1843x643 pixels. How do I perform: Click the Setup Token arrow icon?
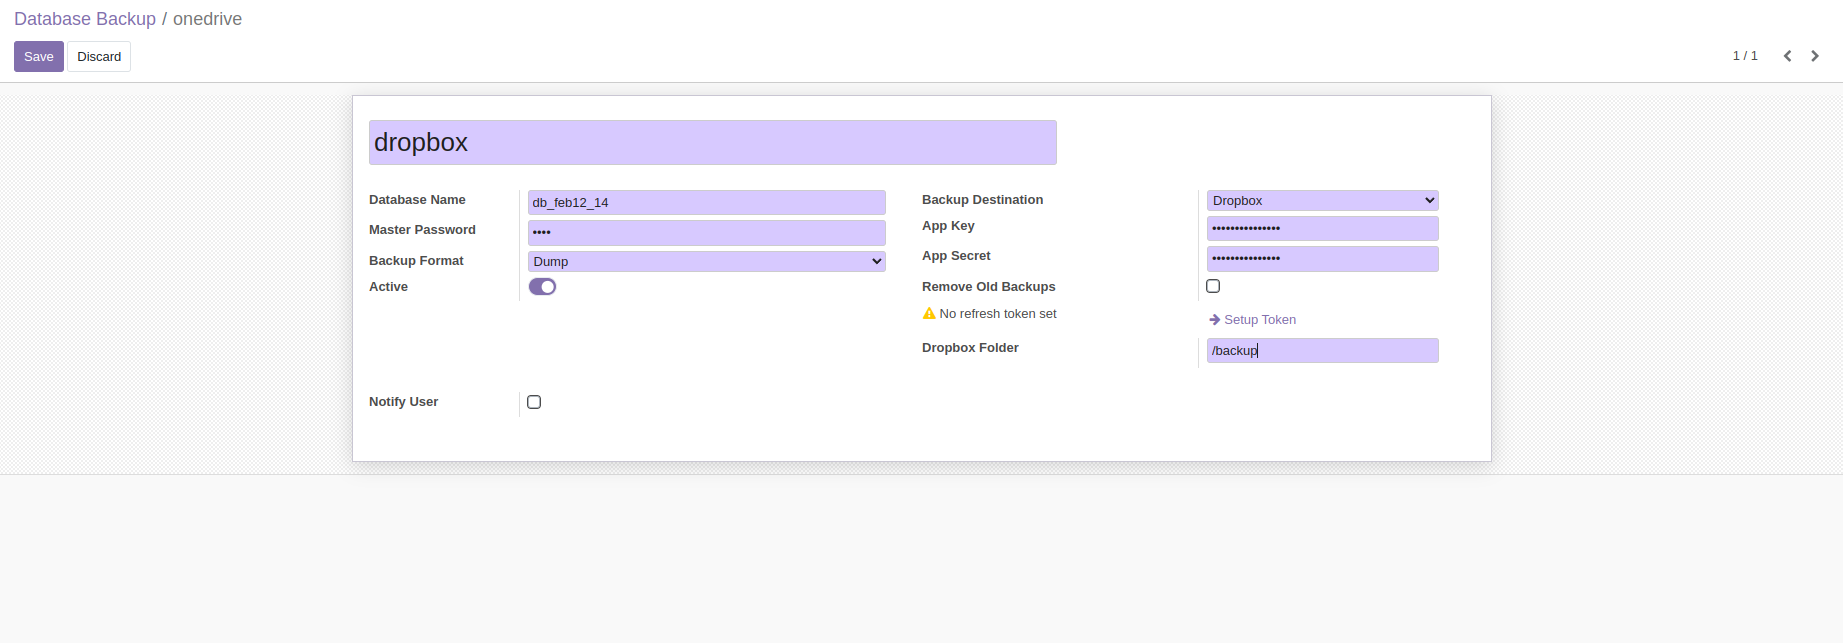1215,320
